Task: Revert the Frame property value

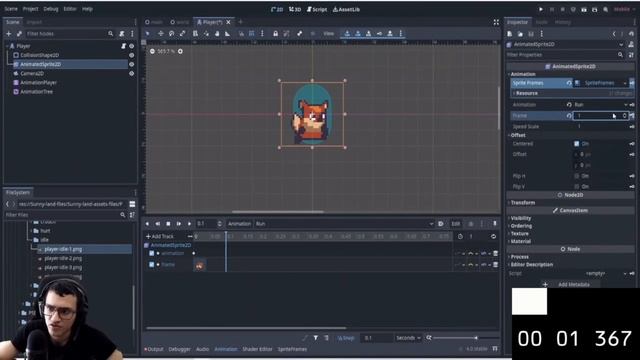Action: [569, 116]
